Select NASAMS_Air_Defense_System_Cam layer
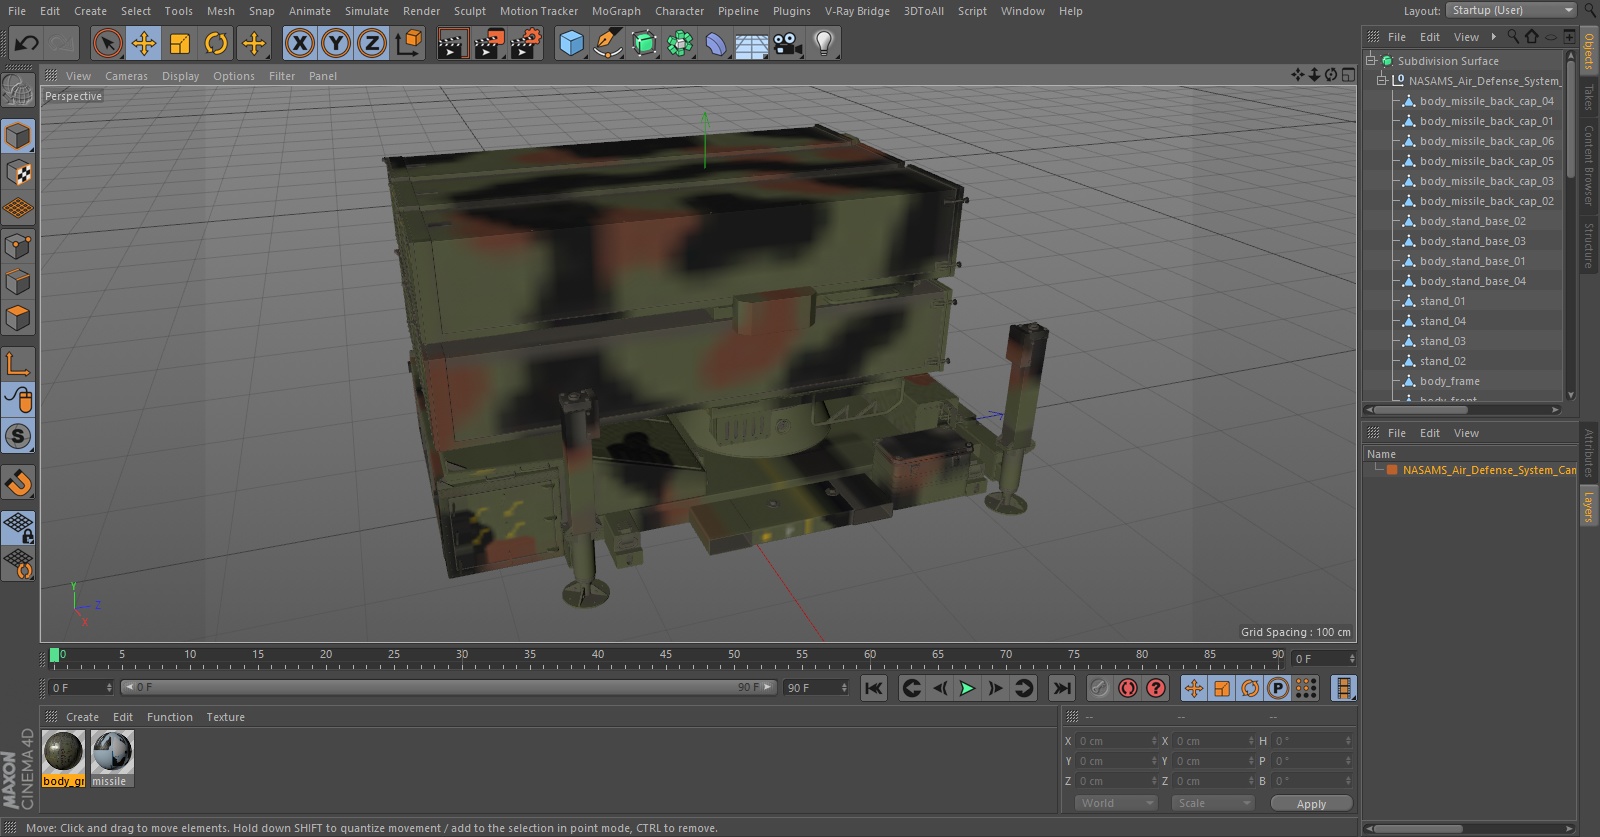 point(1488,470)
